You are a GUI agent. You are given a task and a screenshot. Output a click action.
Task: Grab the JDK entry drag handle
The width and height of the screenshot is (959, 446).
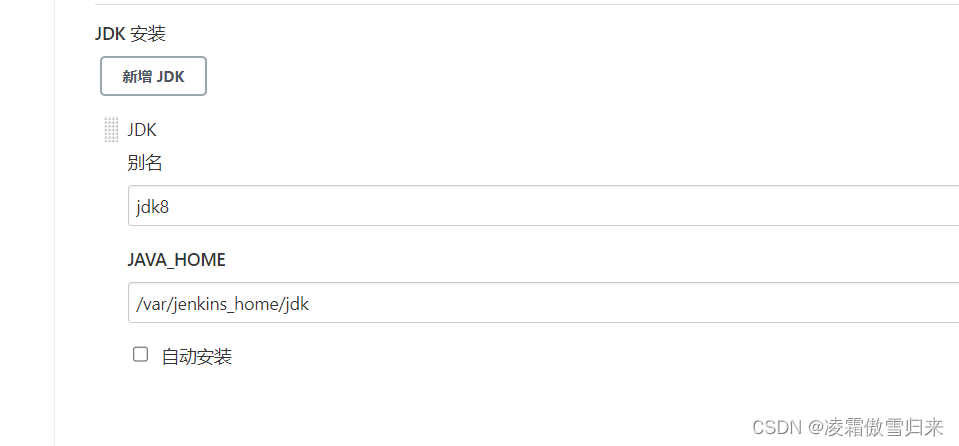(x=111, y=130)
